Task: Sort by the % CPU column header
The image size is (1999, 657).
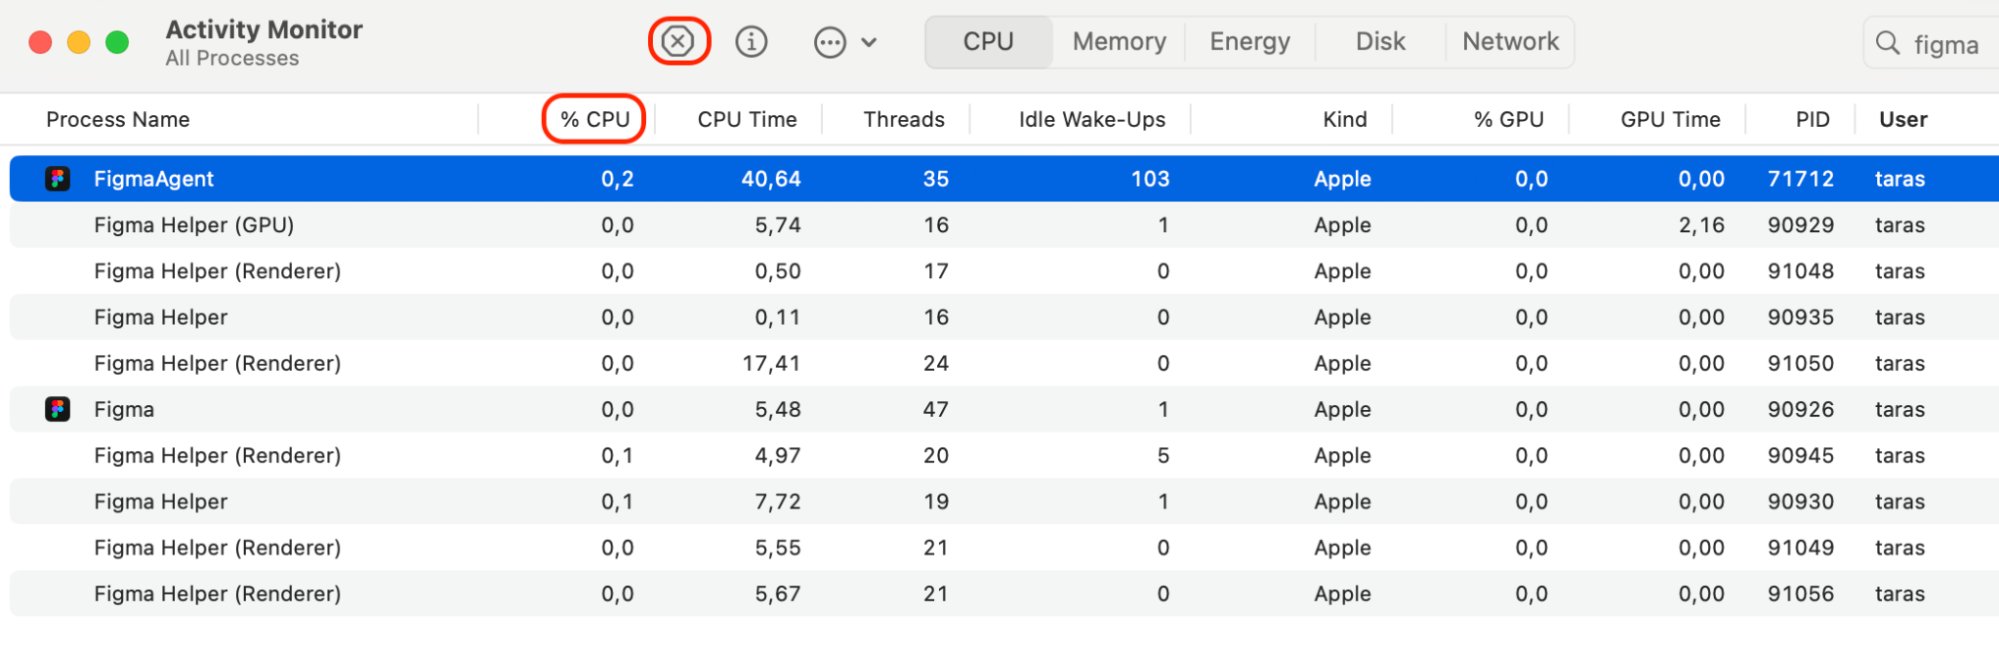Action: pos(595,120)
